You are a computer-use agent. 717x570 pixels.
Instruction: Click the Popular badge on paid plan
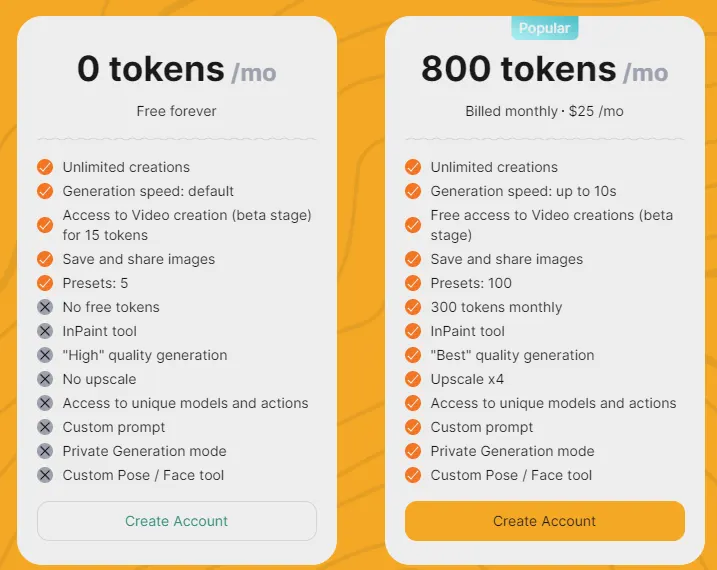click(544, 28)
